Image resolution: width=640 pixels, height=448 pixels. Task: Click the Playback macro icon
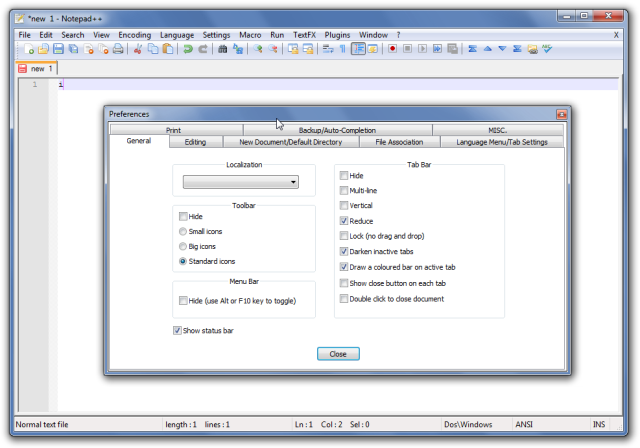(x=422, y=49)
